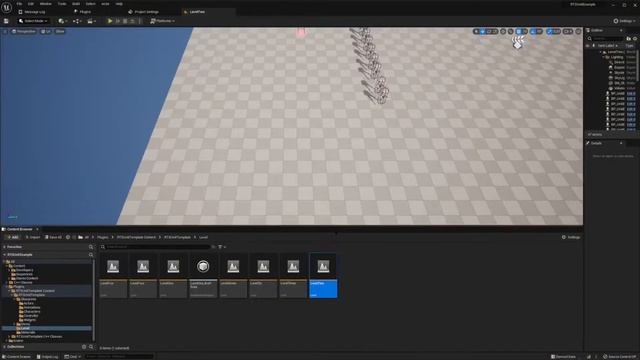Click the Outliner settings gear icon
Screen dimensions: 640x360
click(x=635, y=38)
